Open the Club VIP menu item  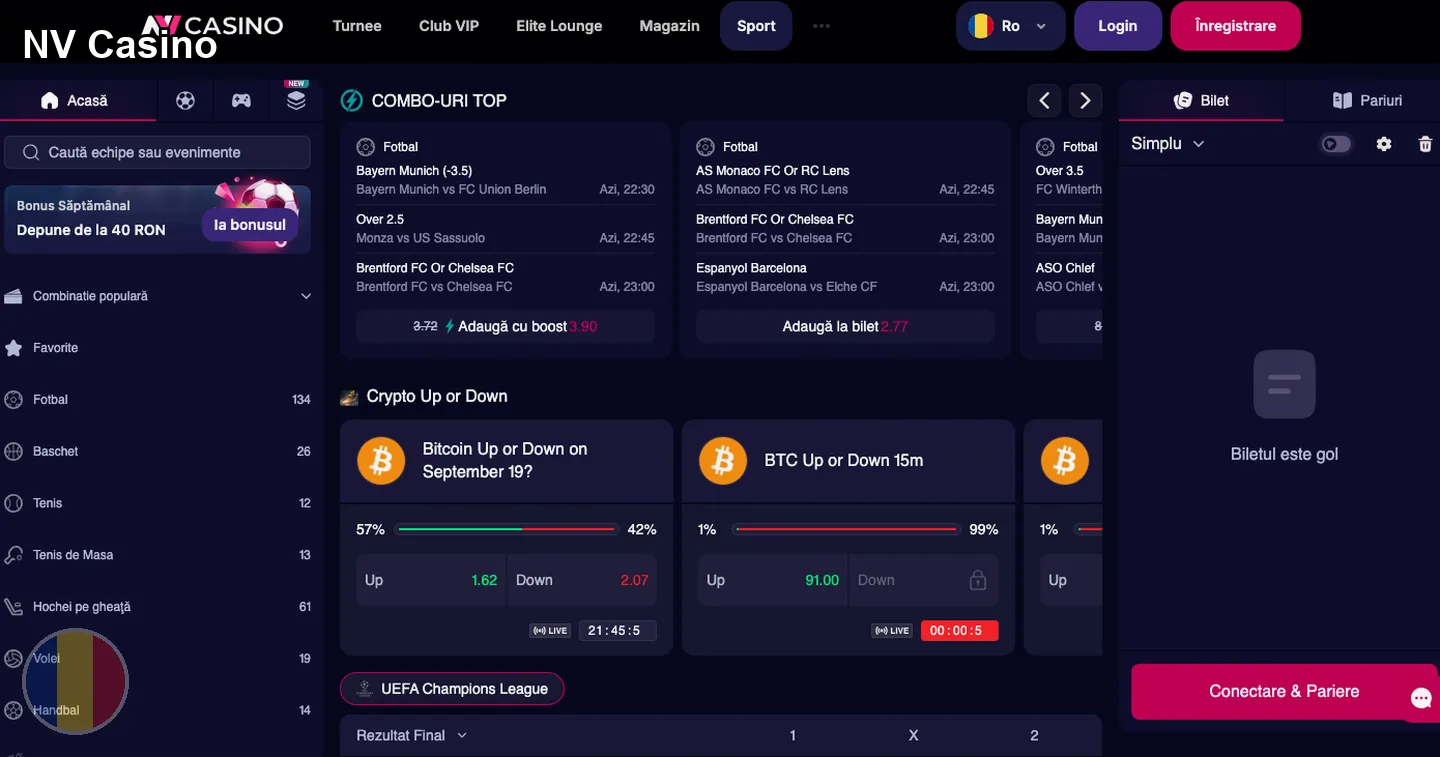coord(449,26)
